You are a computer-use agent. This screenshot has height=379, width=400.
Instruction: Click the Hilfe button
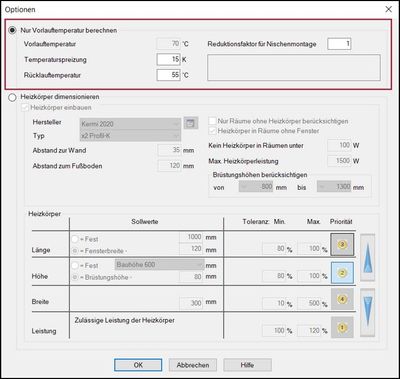[247, 365]
